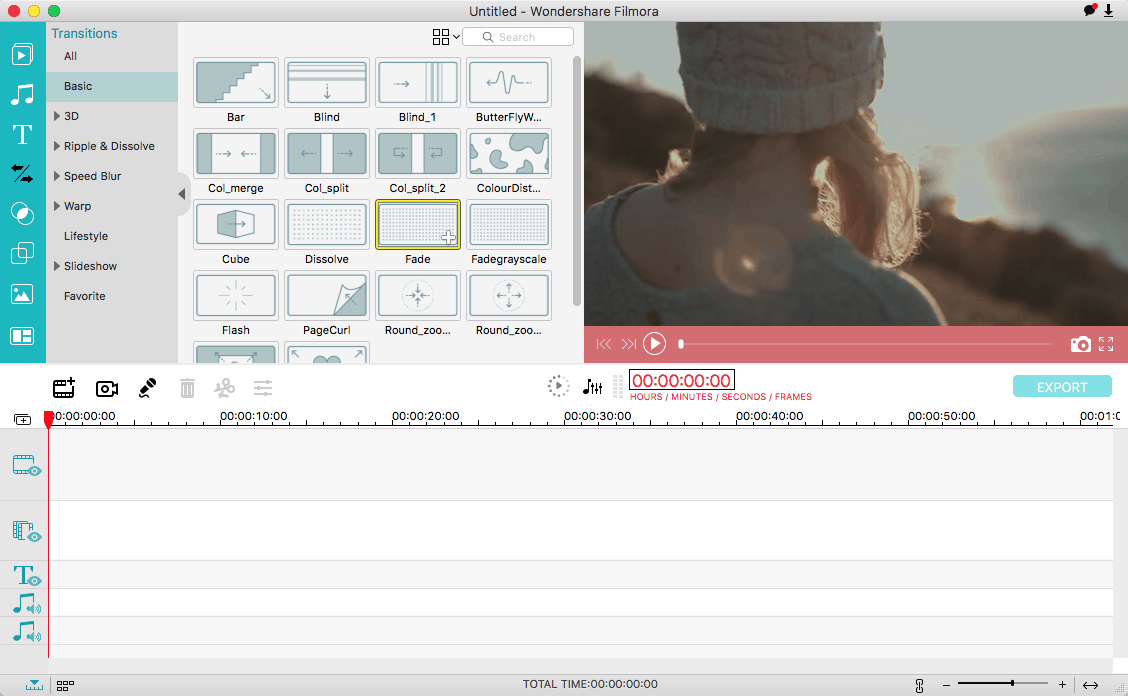Screen dimensions: 1128x696
Task: Click the split scissors icon
Action: coord(224,388)
